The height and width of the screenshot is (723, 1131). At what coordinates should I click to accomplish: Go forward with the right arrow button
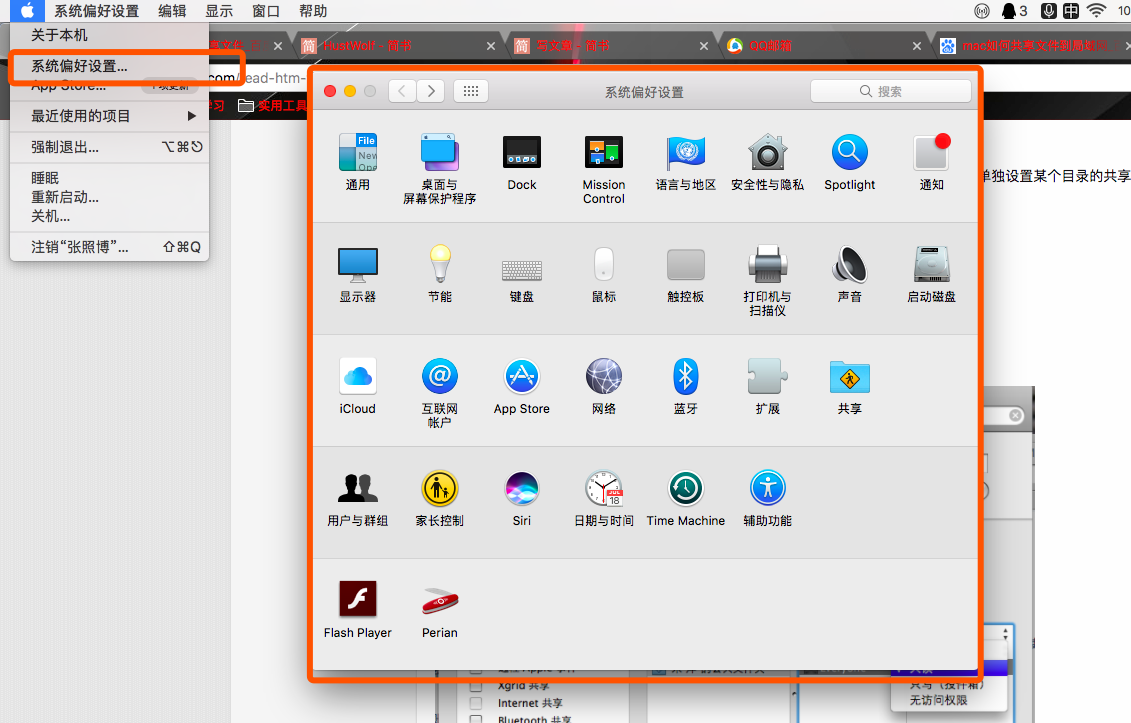431,91
